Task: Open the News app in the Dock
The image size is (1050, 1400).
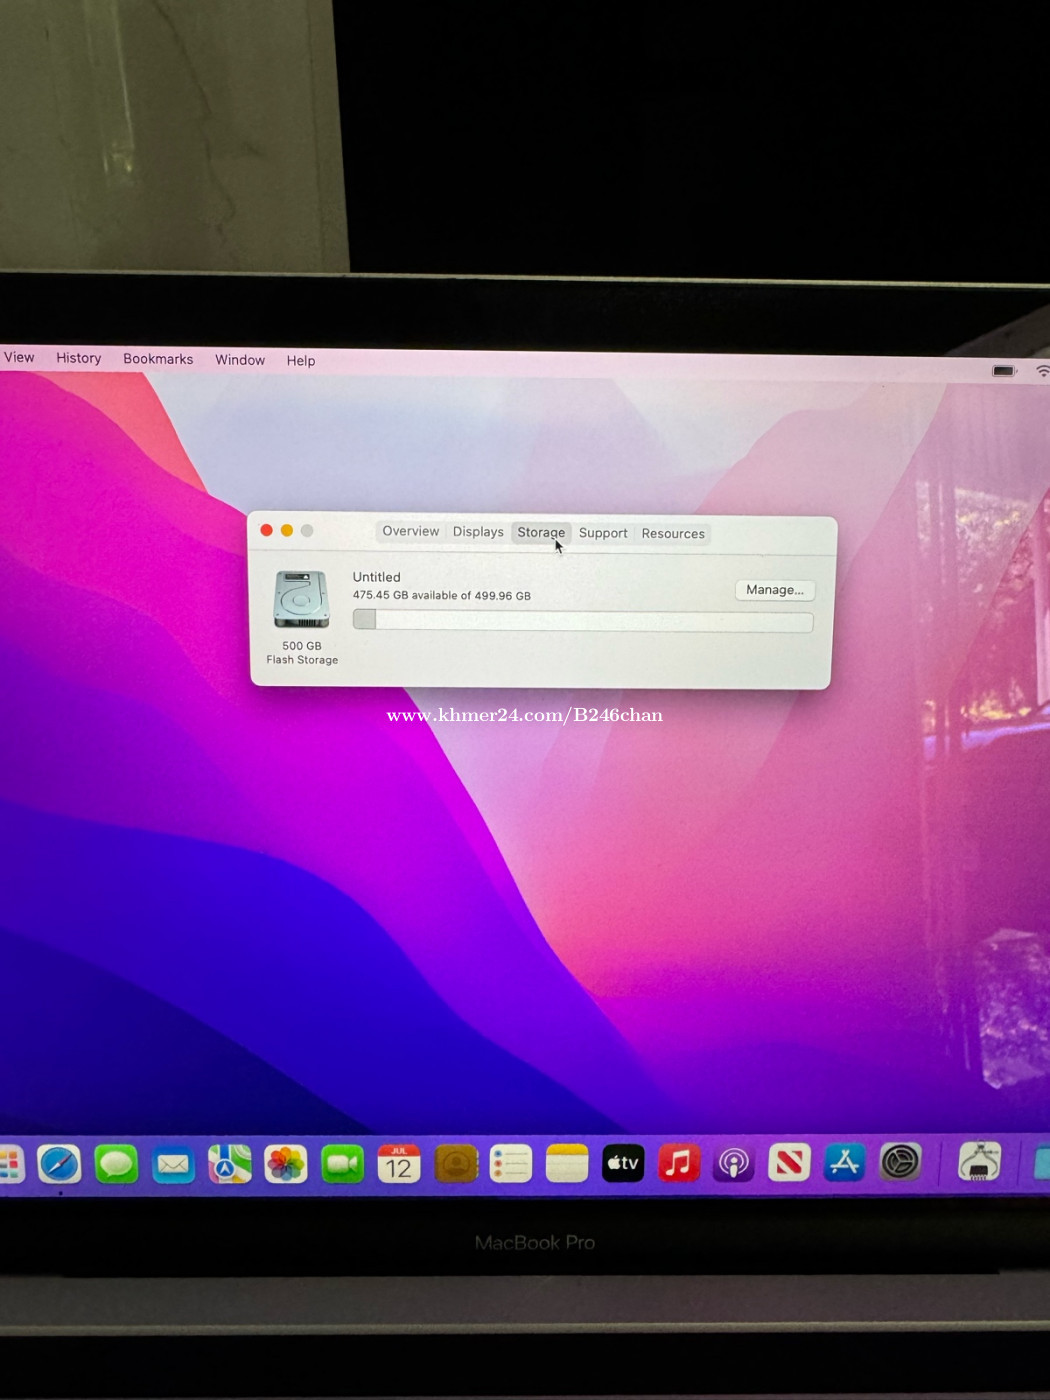Action: 789,1163
